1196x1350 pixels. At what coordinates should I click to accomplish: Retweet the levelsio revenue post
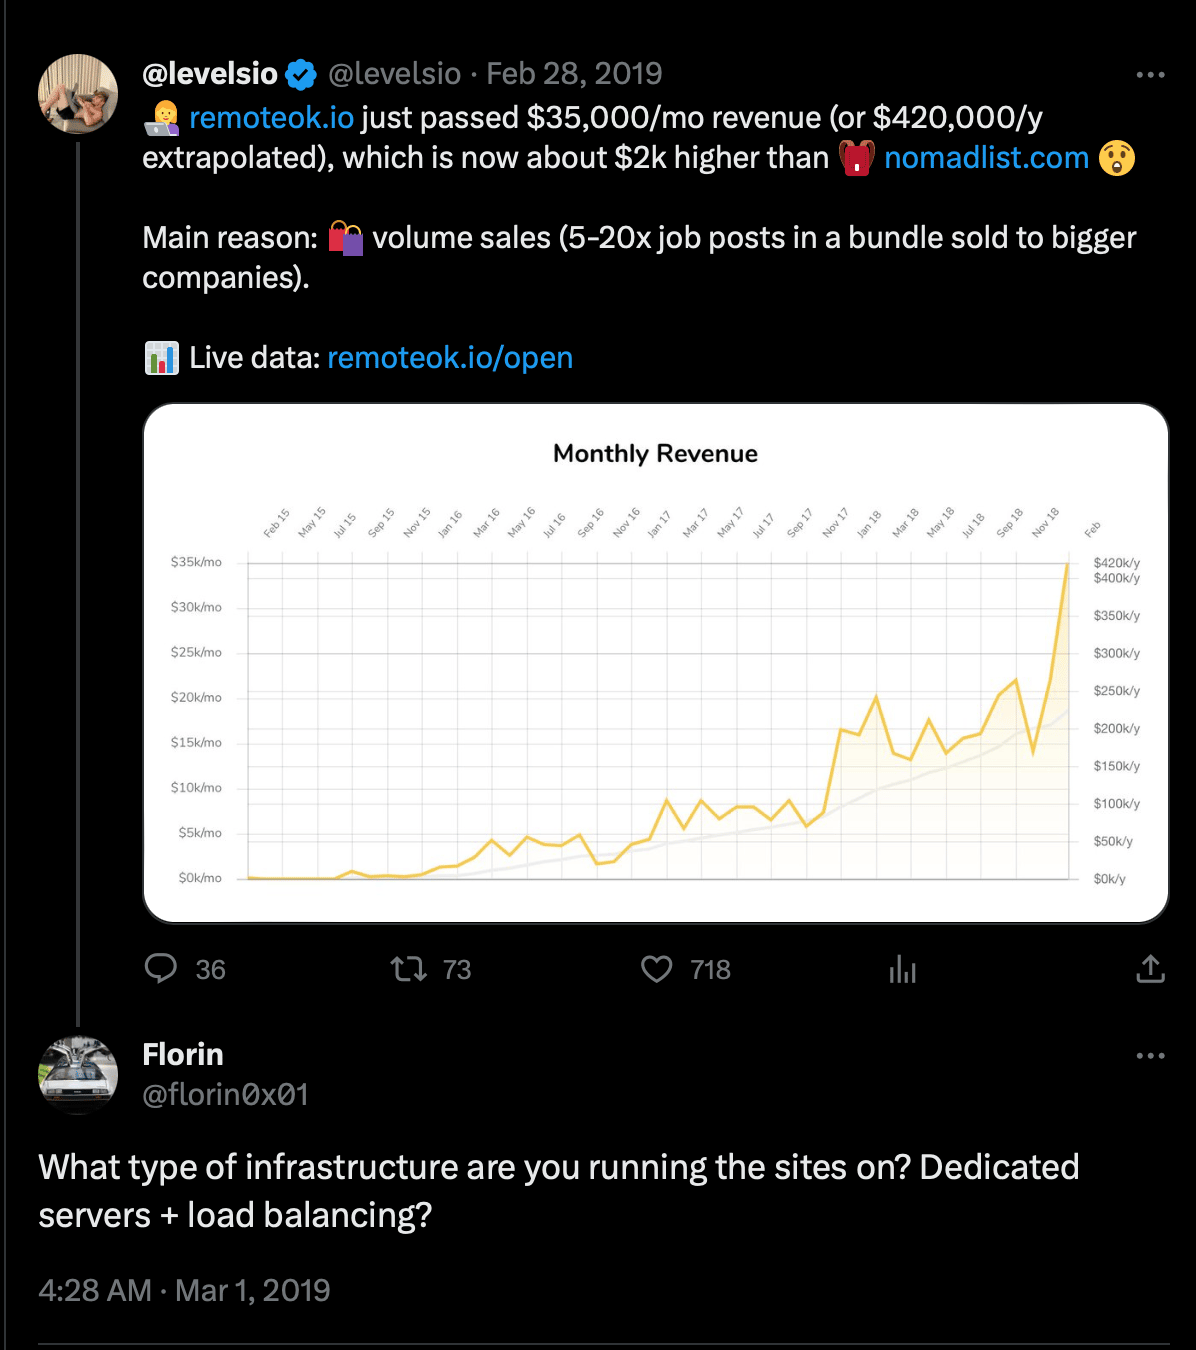[408, 969]
